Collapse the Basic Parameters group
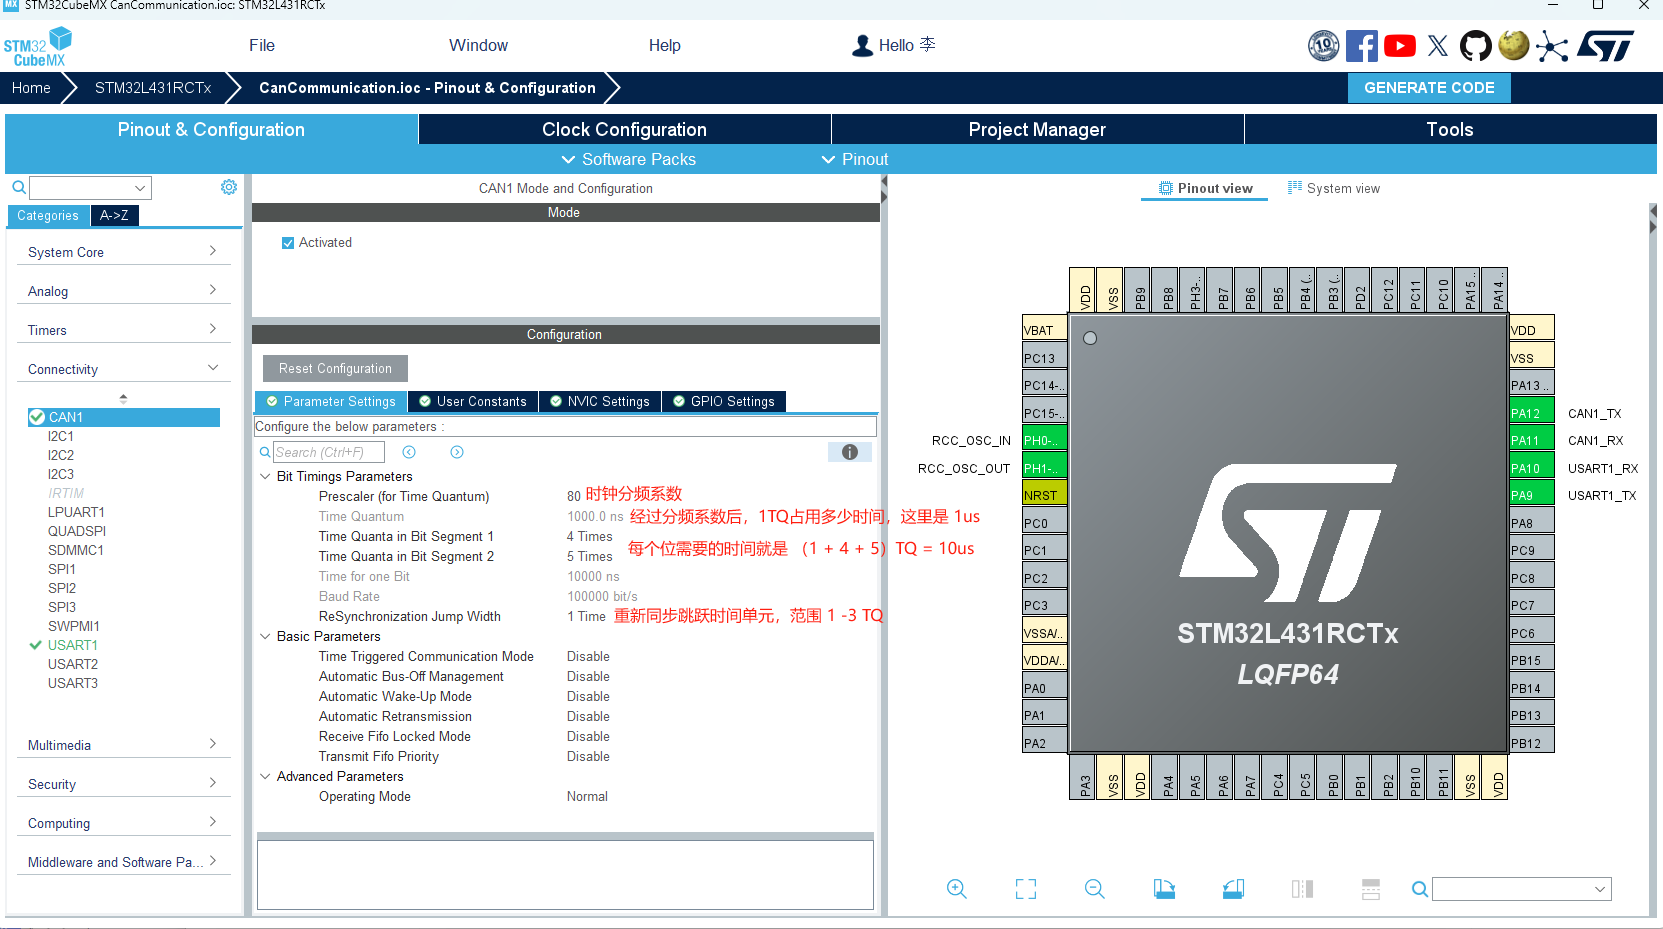This screenshot has height=929, width=1663. pyautogui.click(x=265, y=636)
